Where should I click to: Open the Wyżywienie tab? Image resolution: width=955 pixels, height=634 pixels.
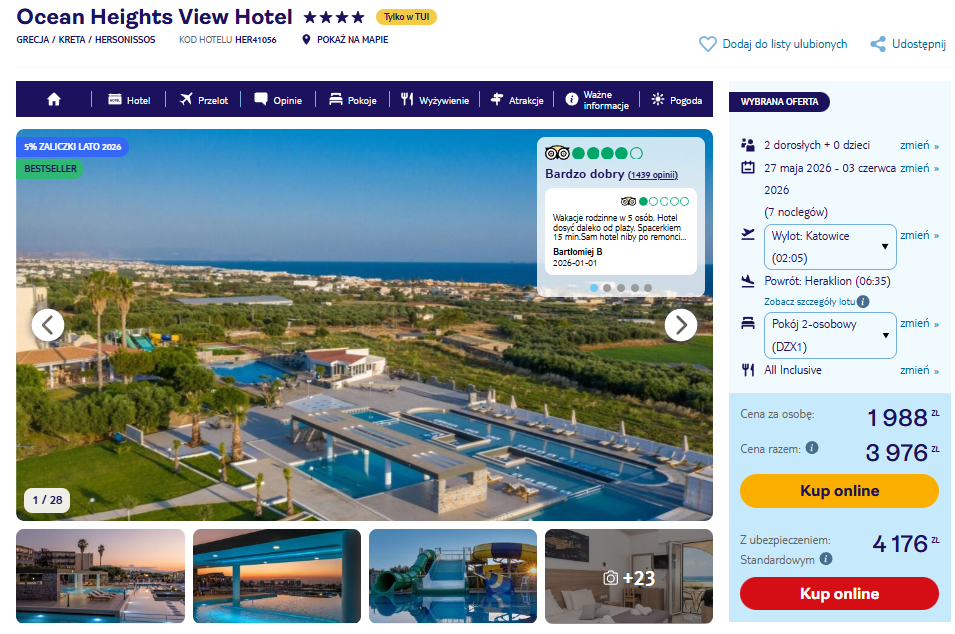tap(435, 100)
